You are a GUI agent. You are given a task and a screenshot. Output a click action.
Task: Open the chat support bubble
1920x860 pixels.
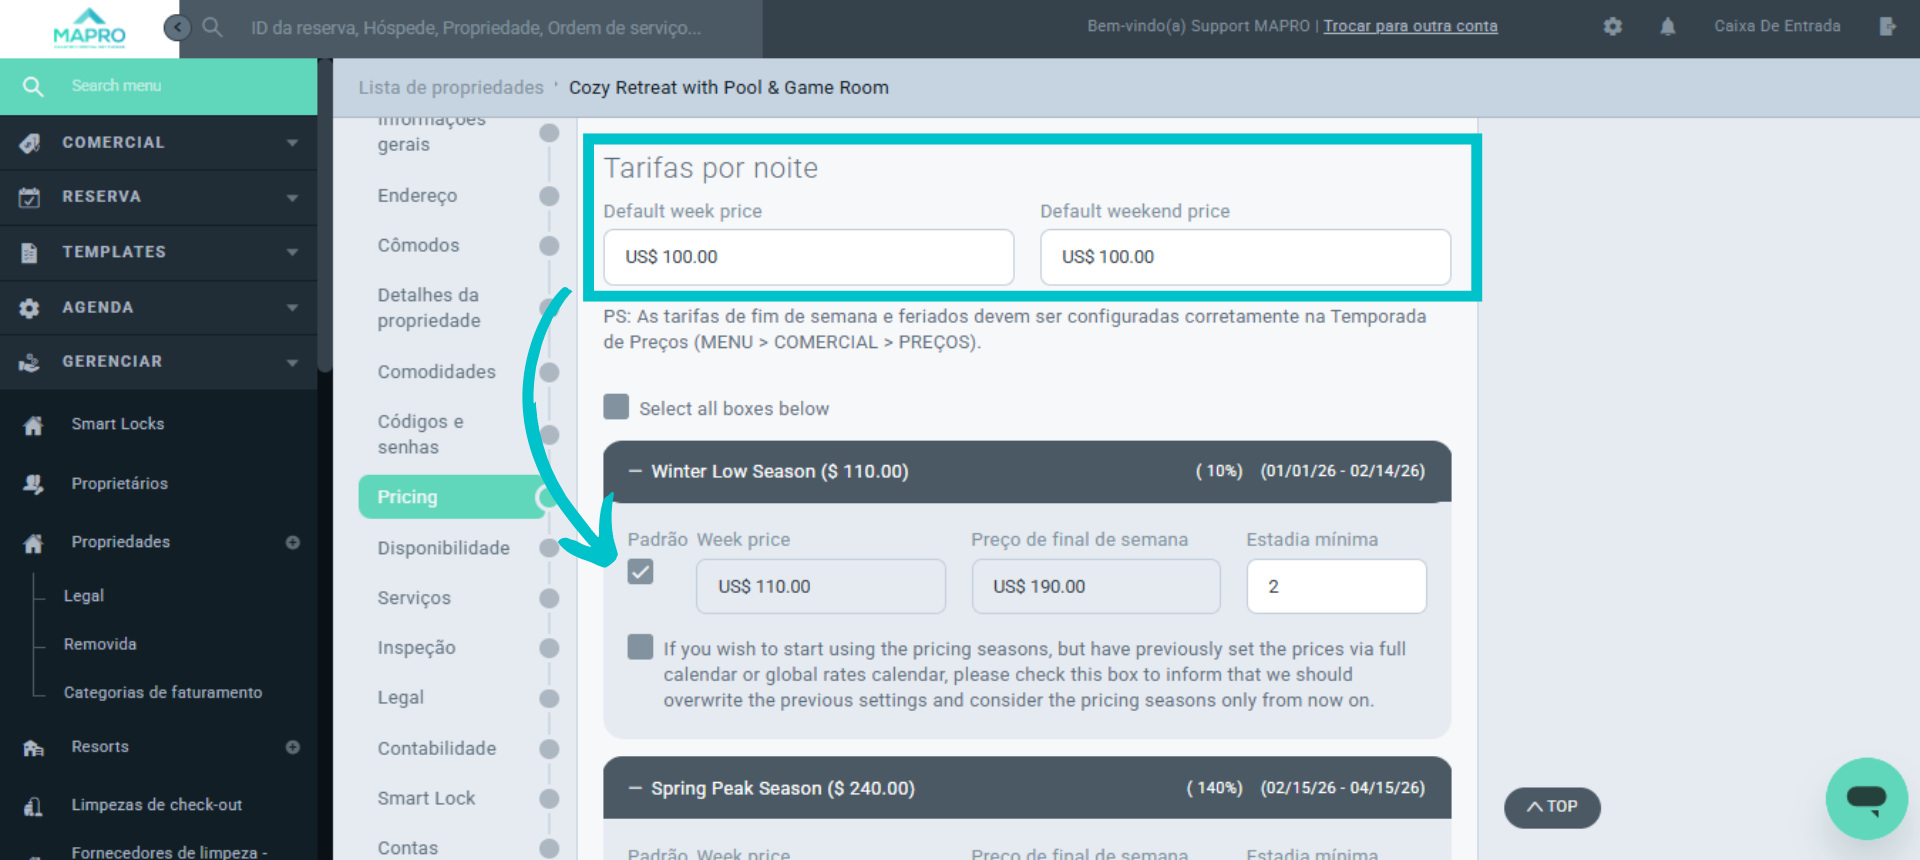click(1866, 798)
